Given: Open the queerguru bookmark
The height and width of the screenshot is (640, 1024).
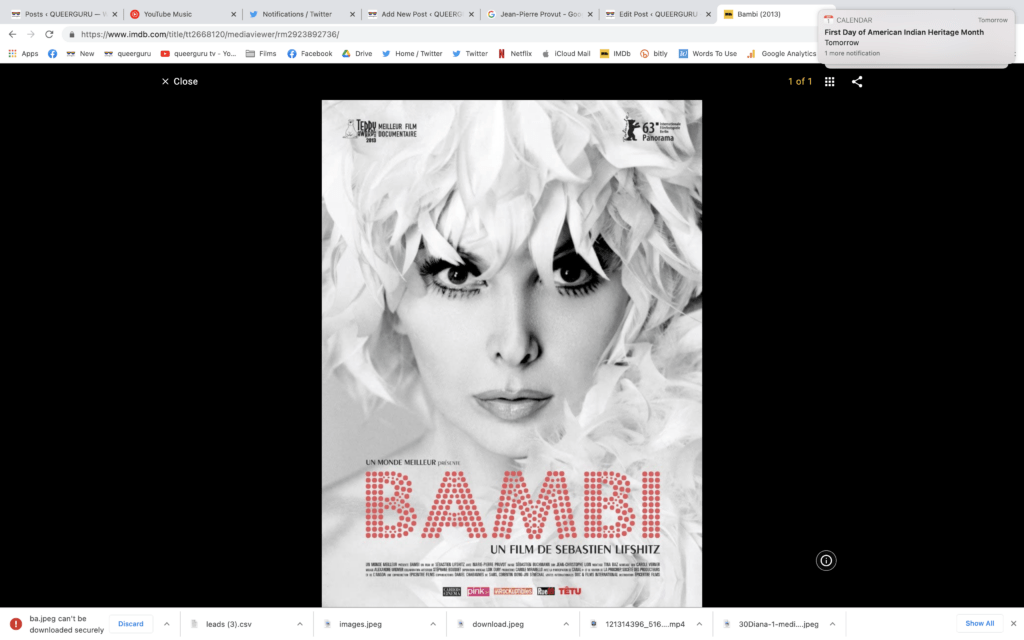Looking at the screenshot, I should tap(127, 54).
